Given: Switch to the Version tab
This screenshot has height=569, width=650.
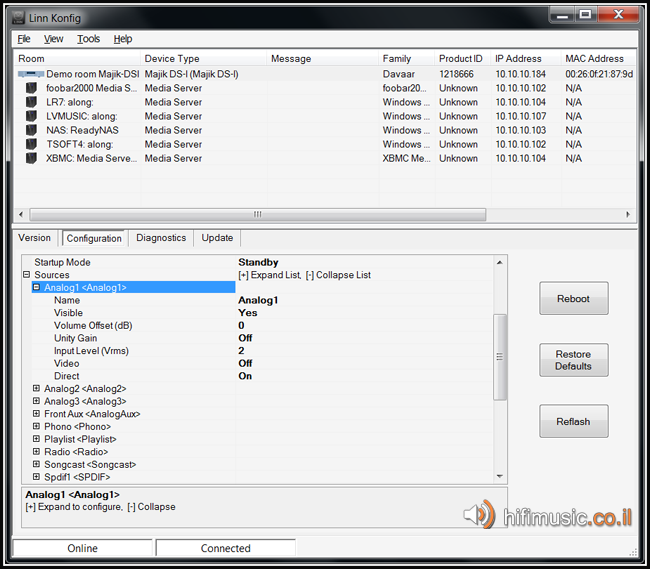Looking at the screenshot, I should point(34,238).
